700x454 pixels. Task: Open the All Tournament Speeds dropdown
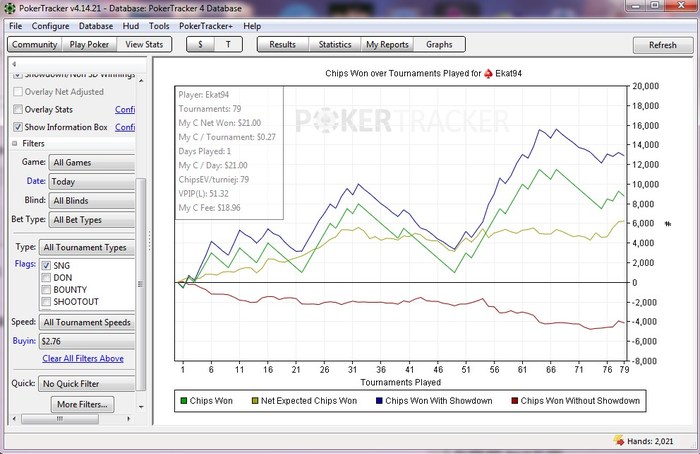(87, 322)
